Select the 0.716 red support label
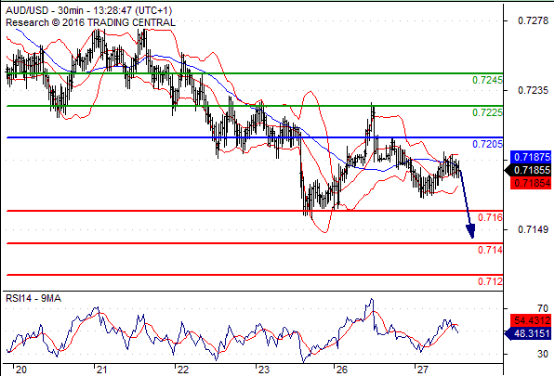The image size is (554, 377). pos(490,217)
